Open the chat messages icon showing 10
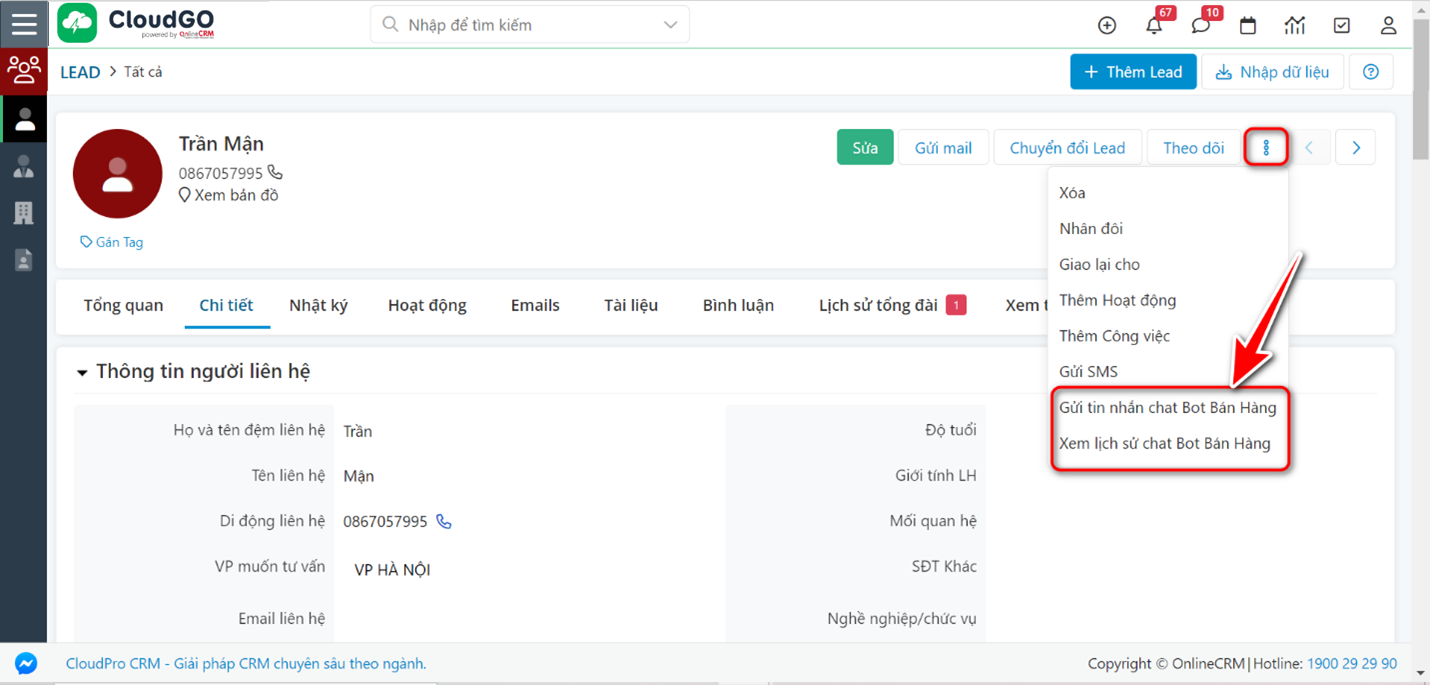 coord(1199,24)
